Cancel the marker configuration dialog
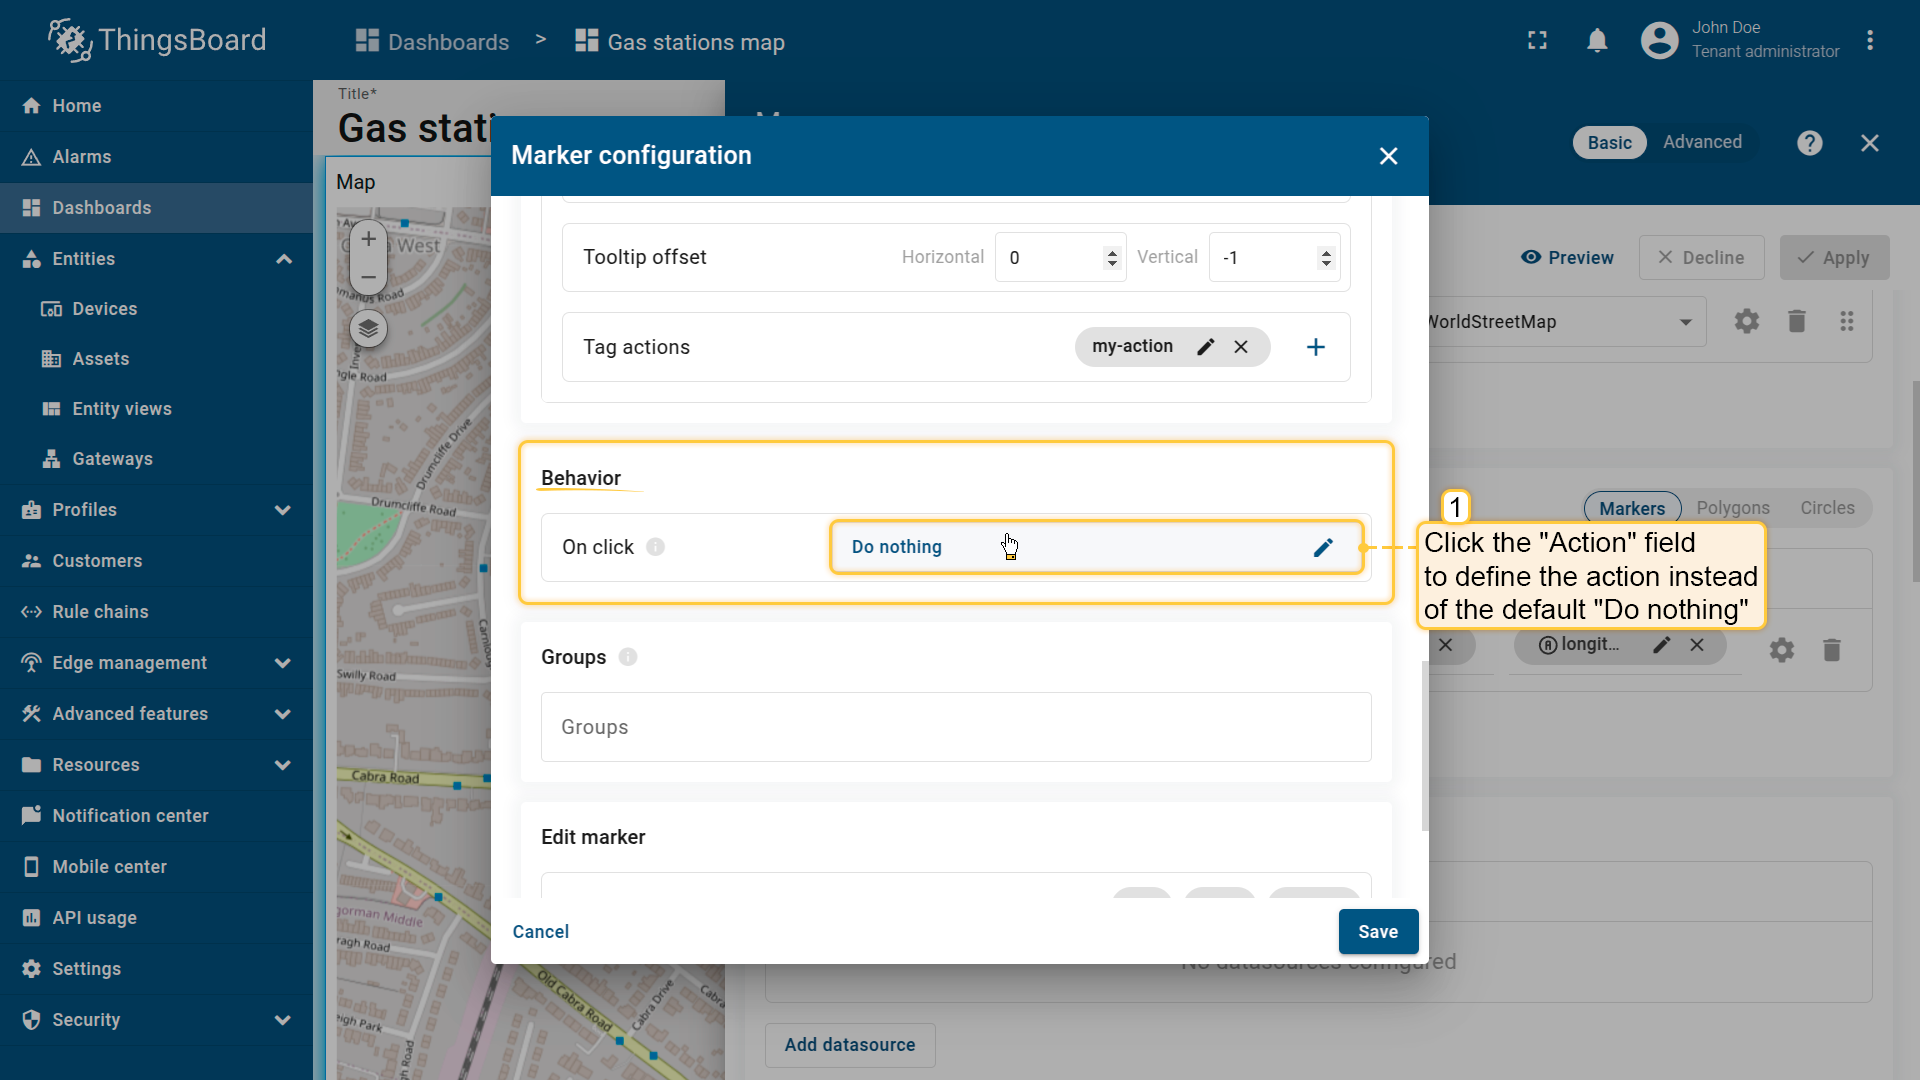The image size is (1920, 1080). [x=540, y=932]
